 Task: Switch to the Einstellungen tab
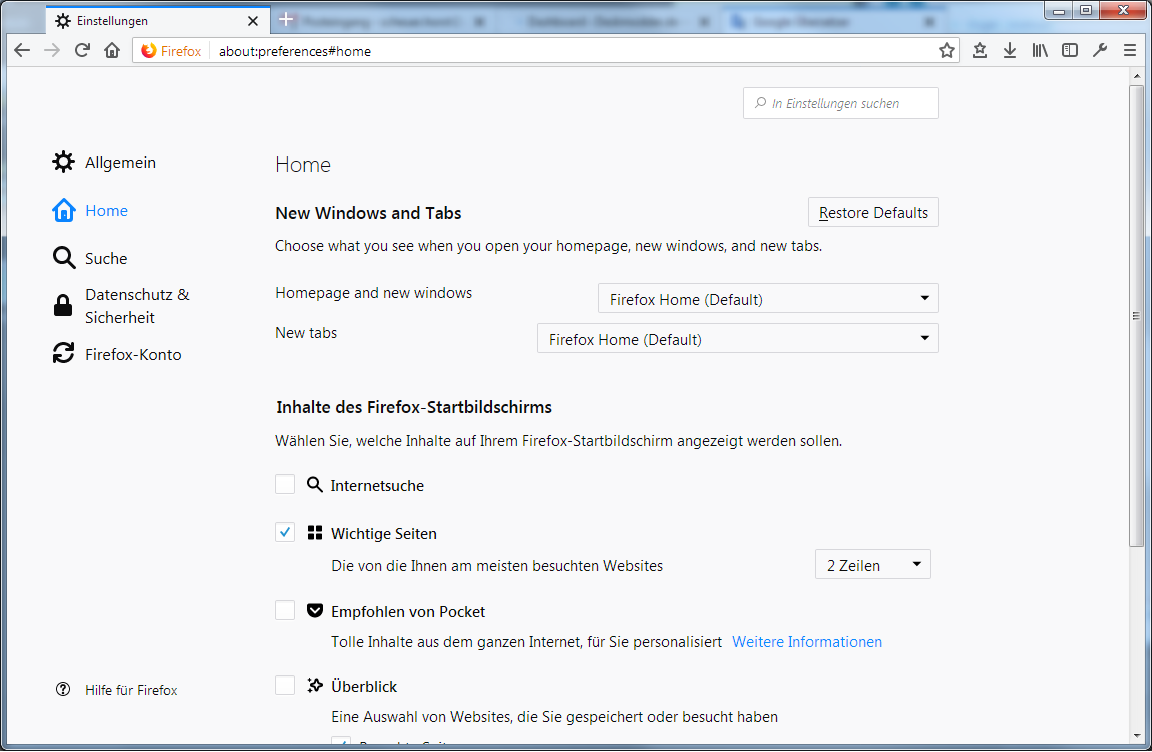point(157,21)
